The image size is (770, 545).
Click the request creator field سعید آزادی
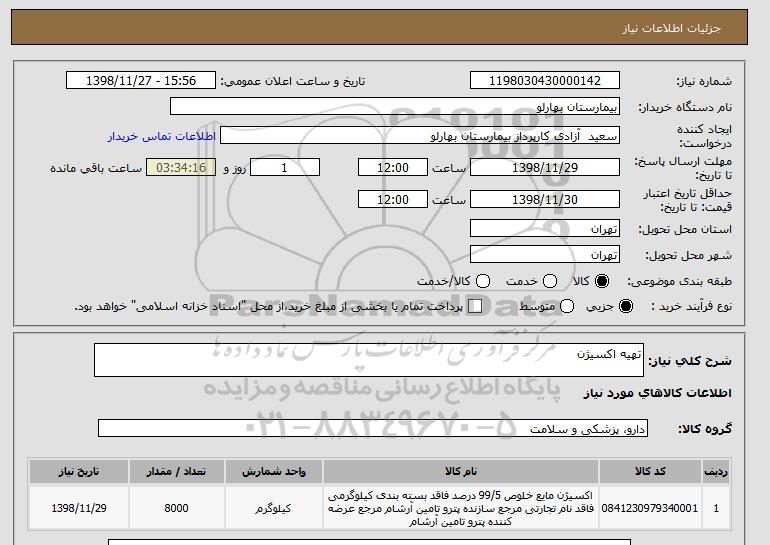(420, 136)
